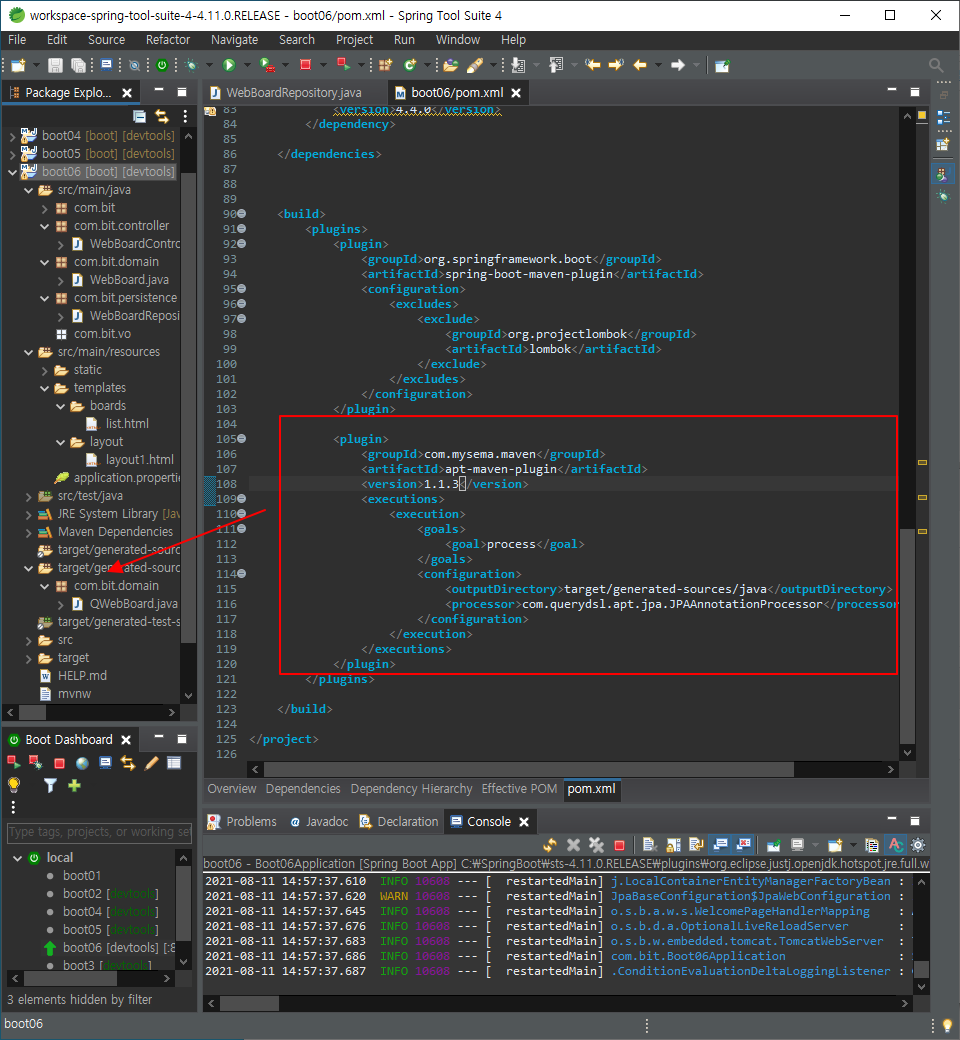The width and height of the screenshot is (960, 1040).
Task: Click the green Boot Dashboard power icon
Action: (x=162, y=65)
